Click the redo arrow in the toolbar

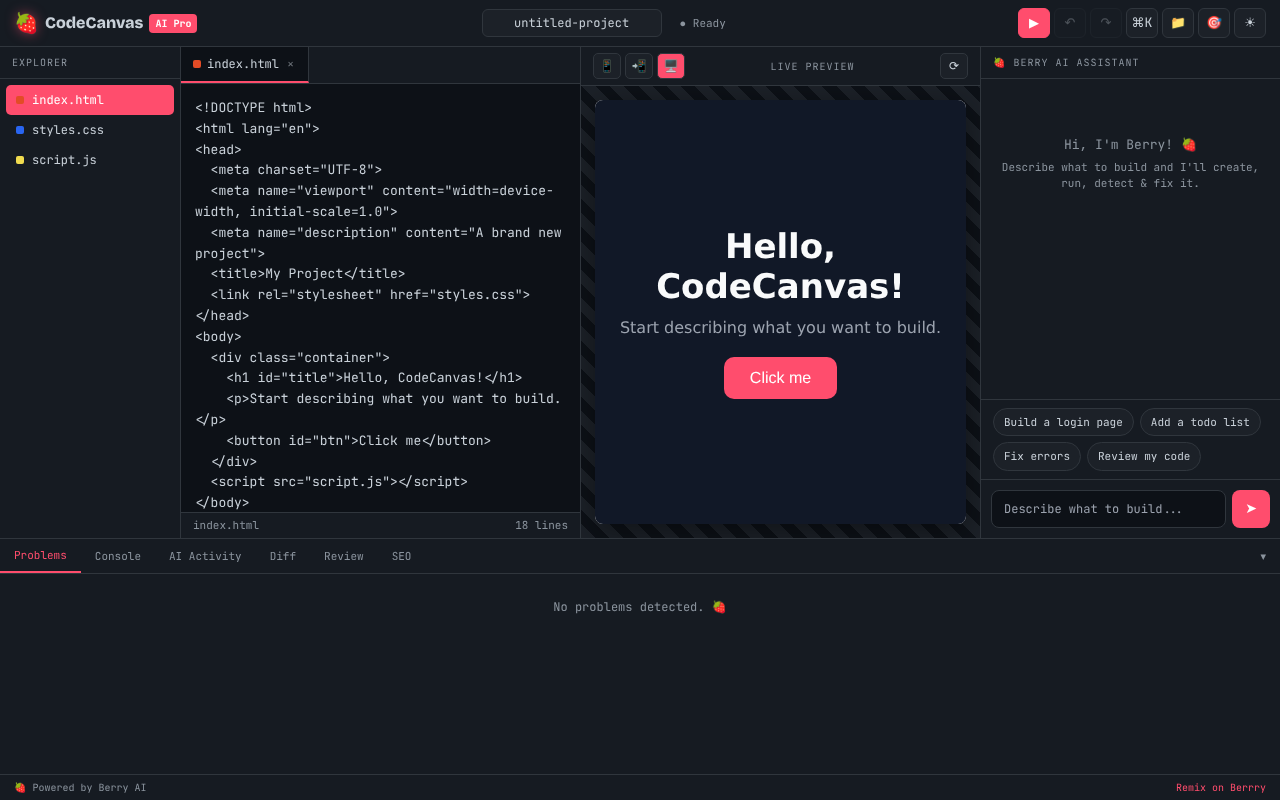(x=1106, y=23)
